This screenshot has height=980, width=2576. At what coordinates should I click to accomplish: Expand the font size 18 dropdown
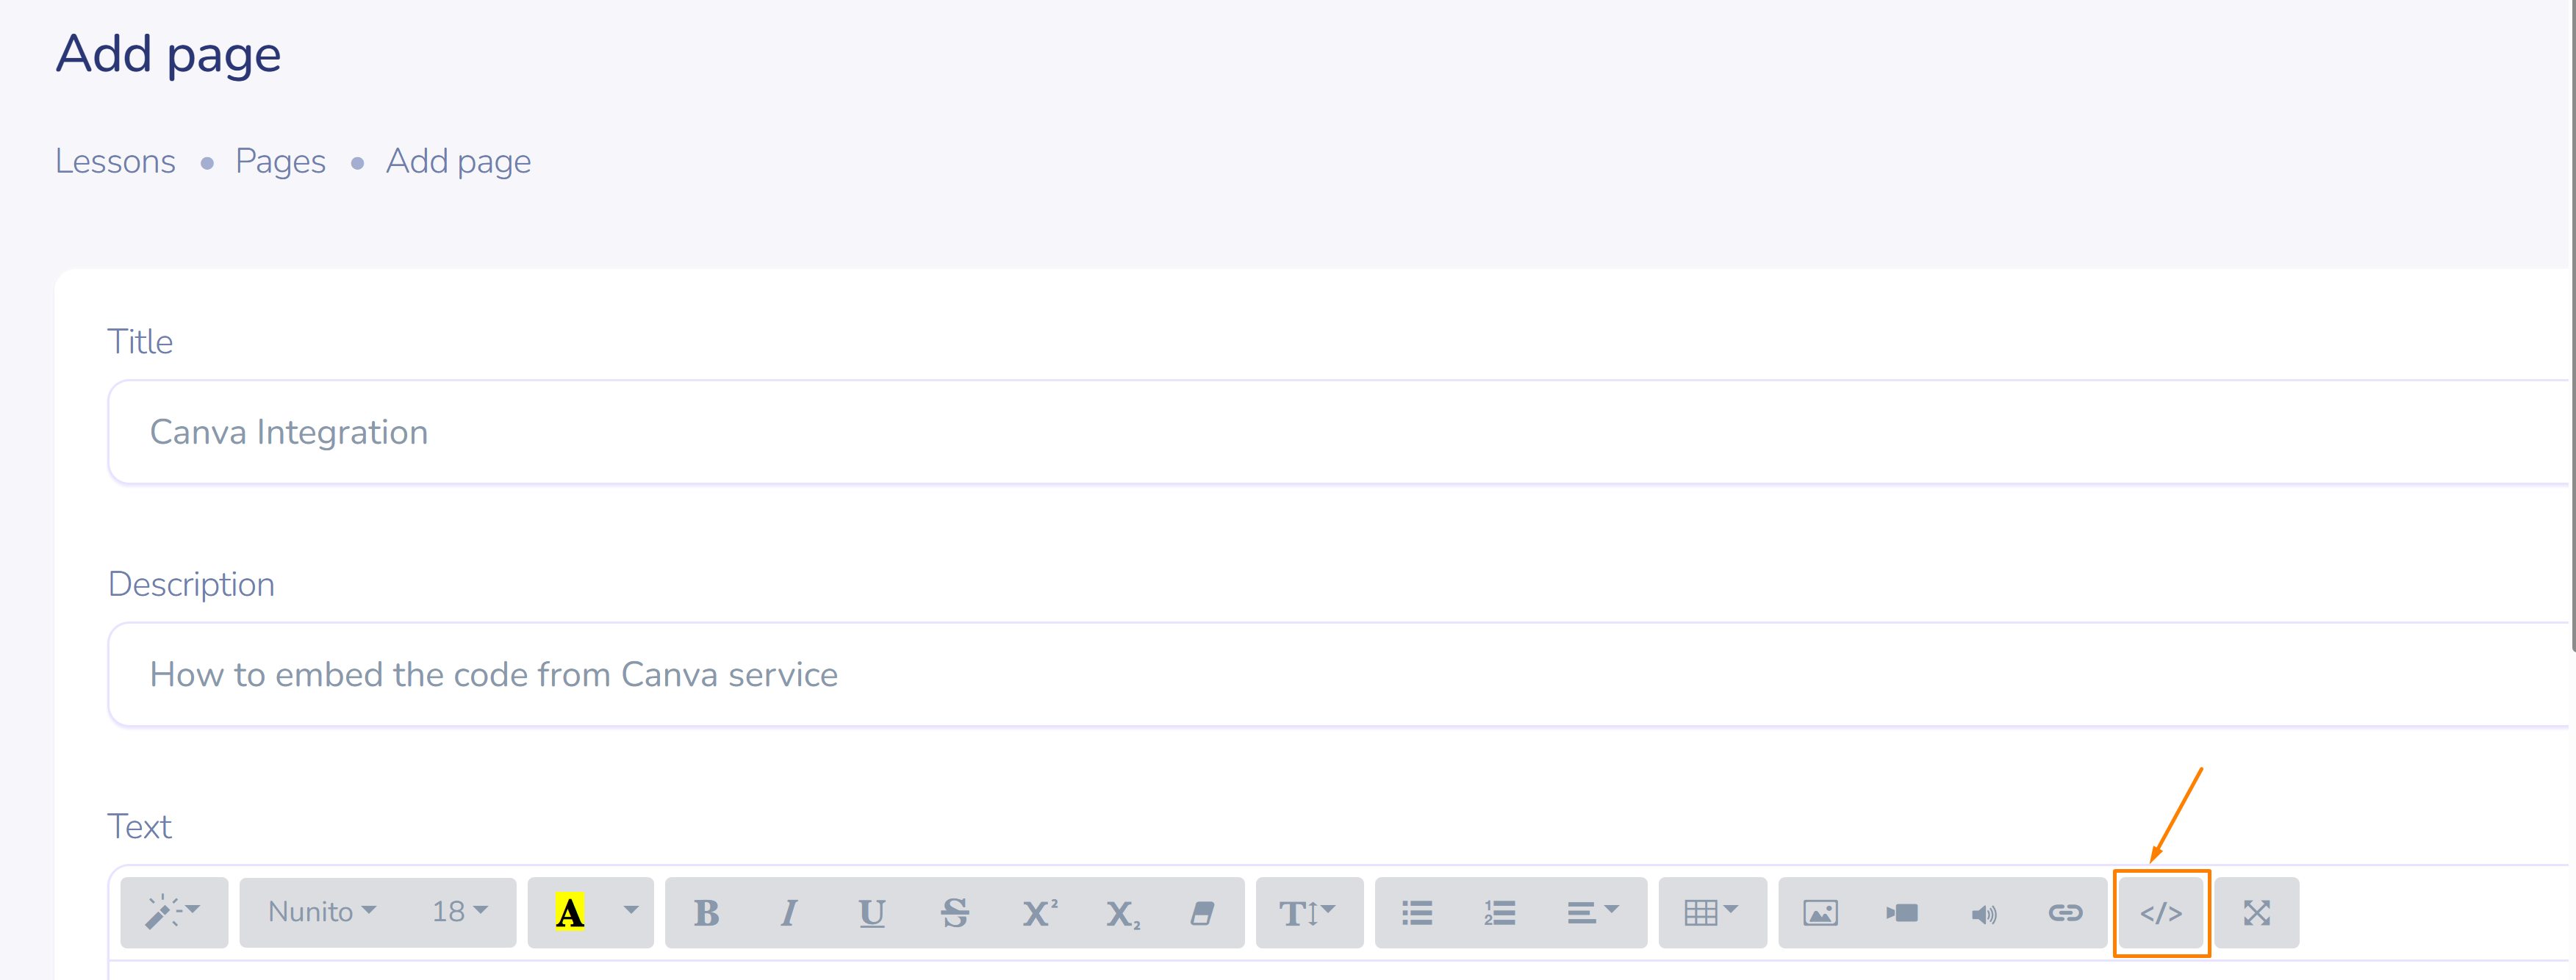tap(459, 913)
